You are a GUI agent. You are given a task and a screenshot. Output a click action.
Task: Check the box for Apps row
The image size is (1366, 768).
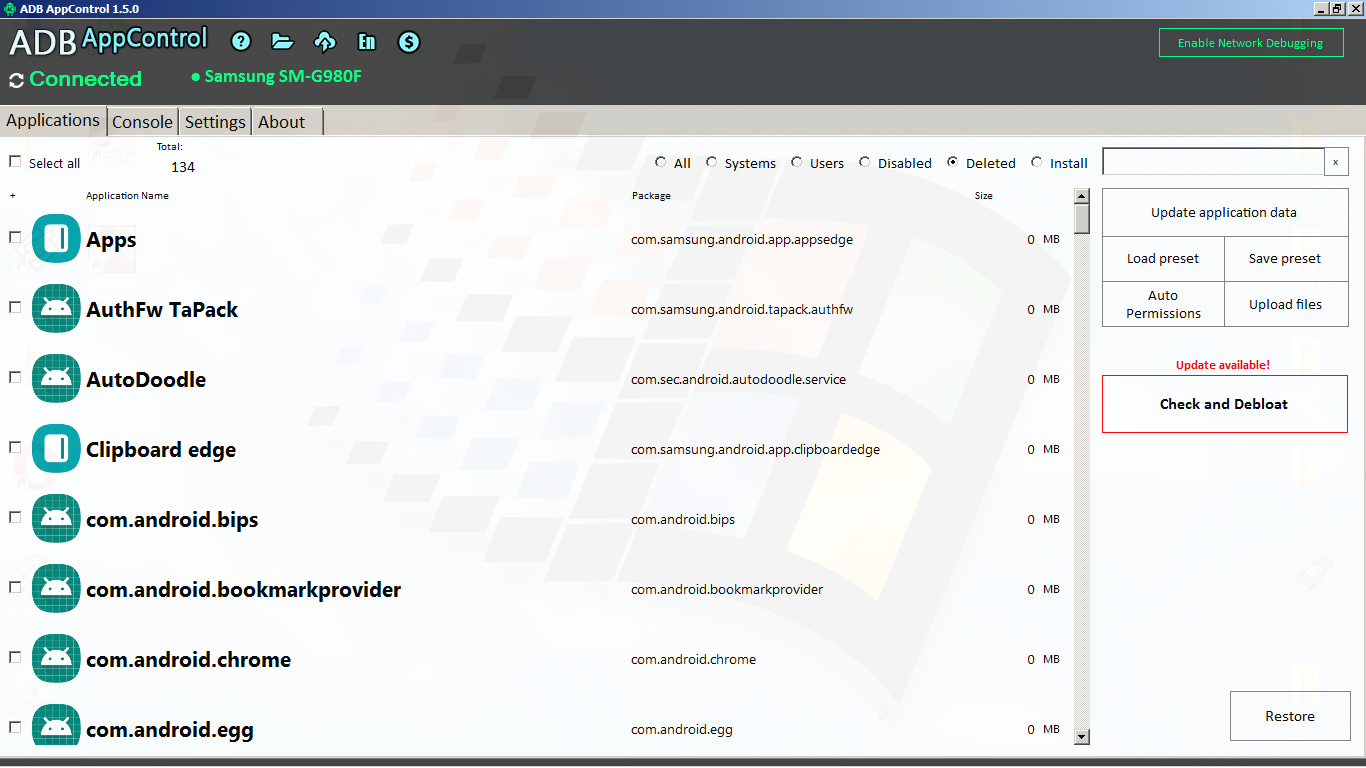tap(15, 237)
